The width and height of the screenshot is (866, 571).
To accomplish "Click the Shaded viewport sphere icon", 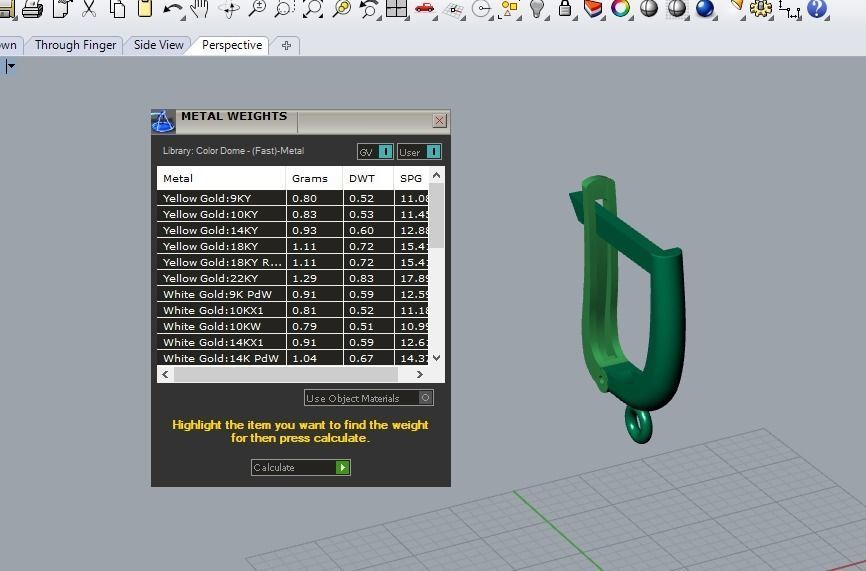I will pyautogui.click(x=649, y=9).
